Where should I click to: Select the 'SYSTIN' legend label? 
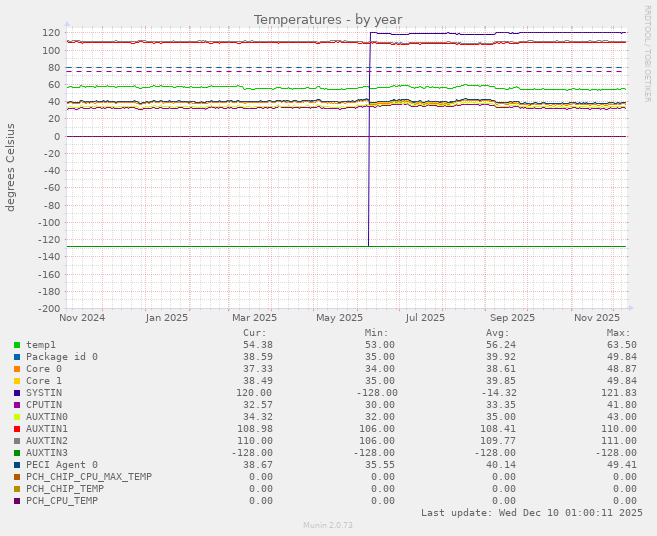tap(44, 393)
